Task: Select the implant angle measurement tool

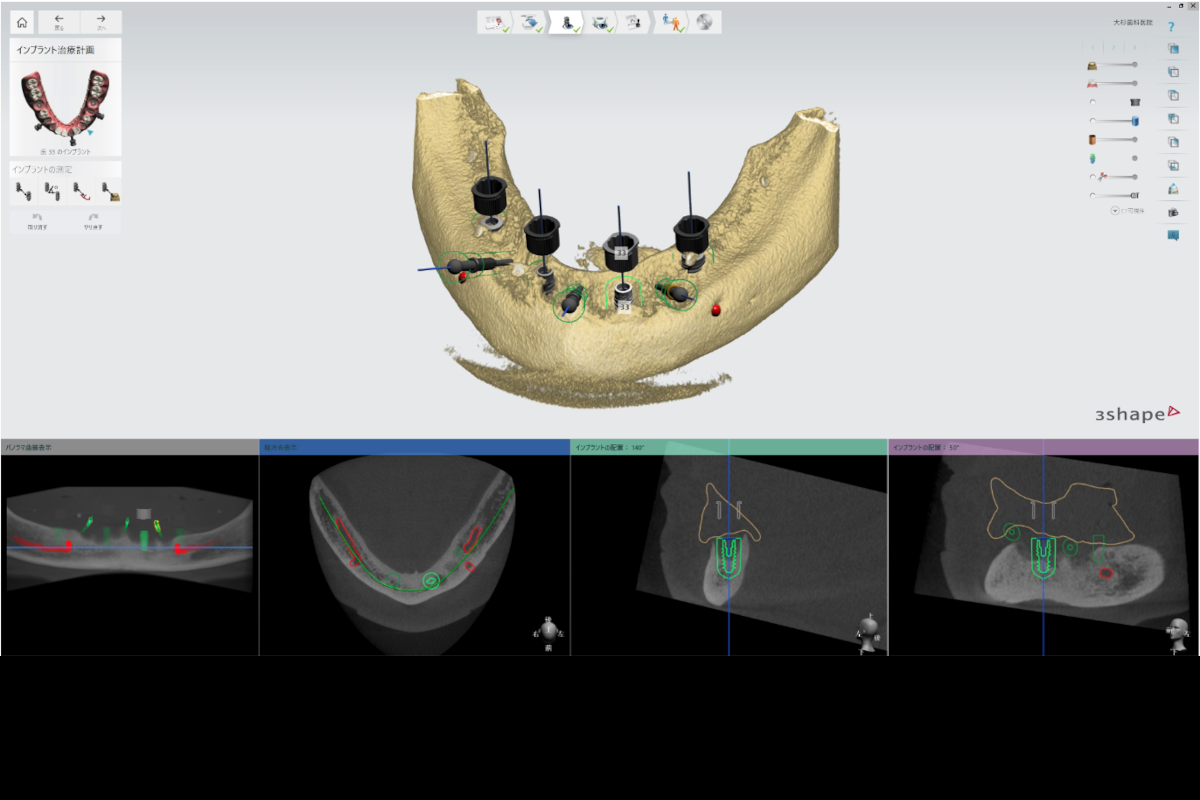Action: point(51,192)
